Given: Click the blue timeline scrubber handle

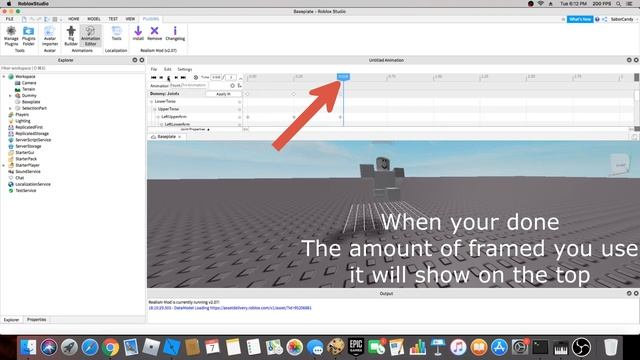Looking at the screenshot, I should [x=343, y=77].
